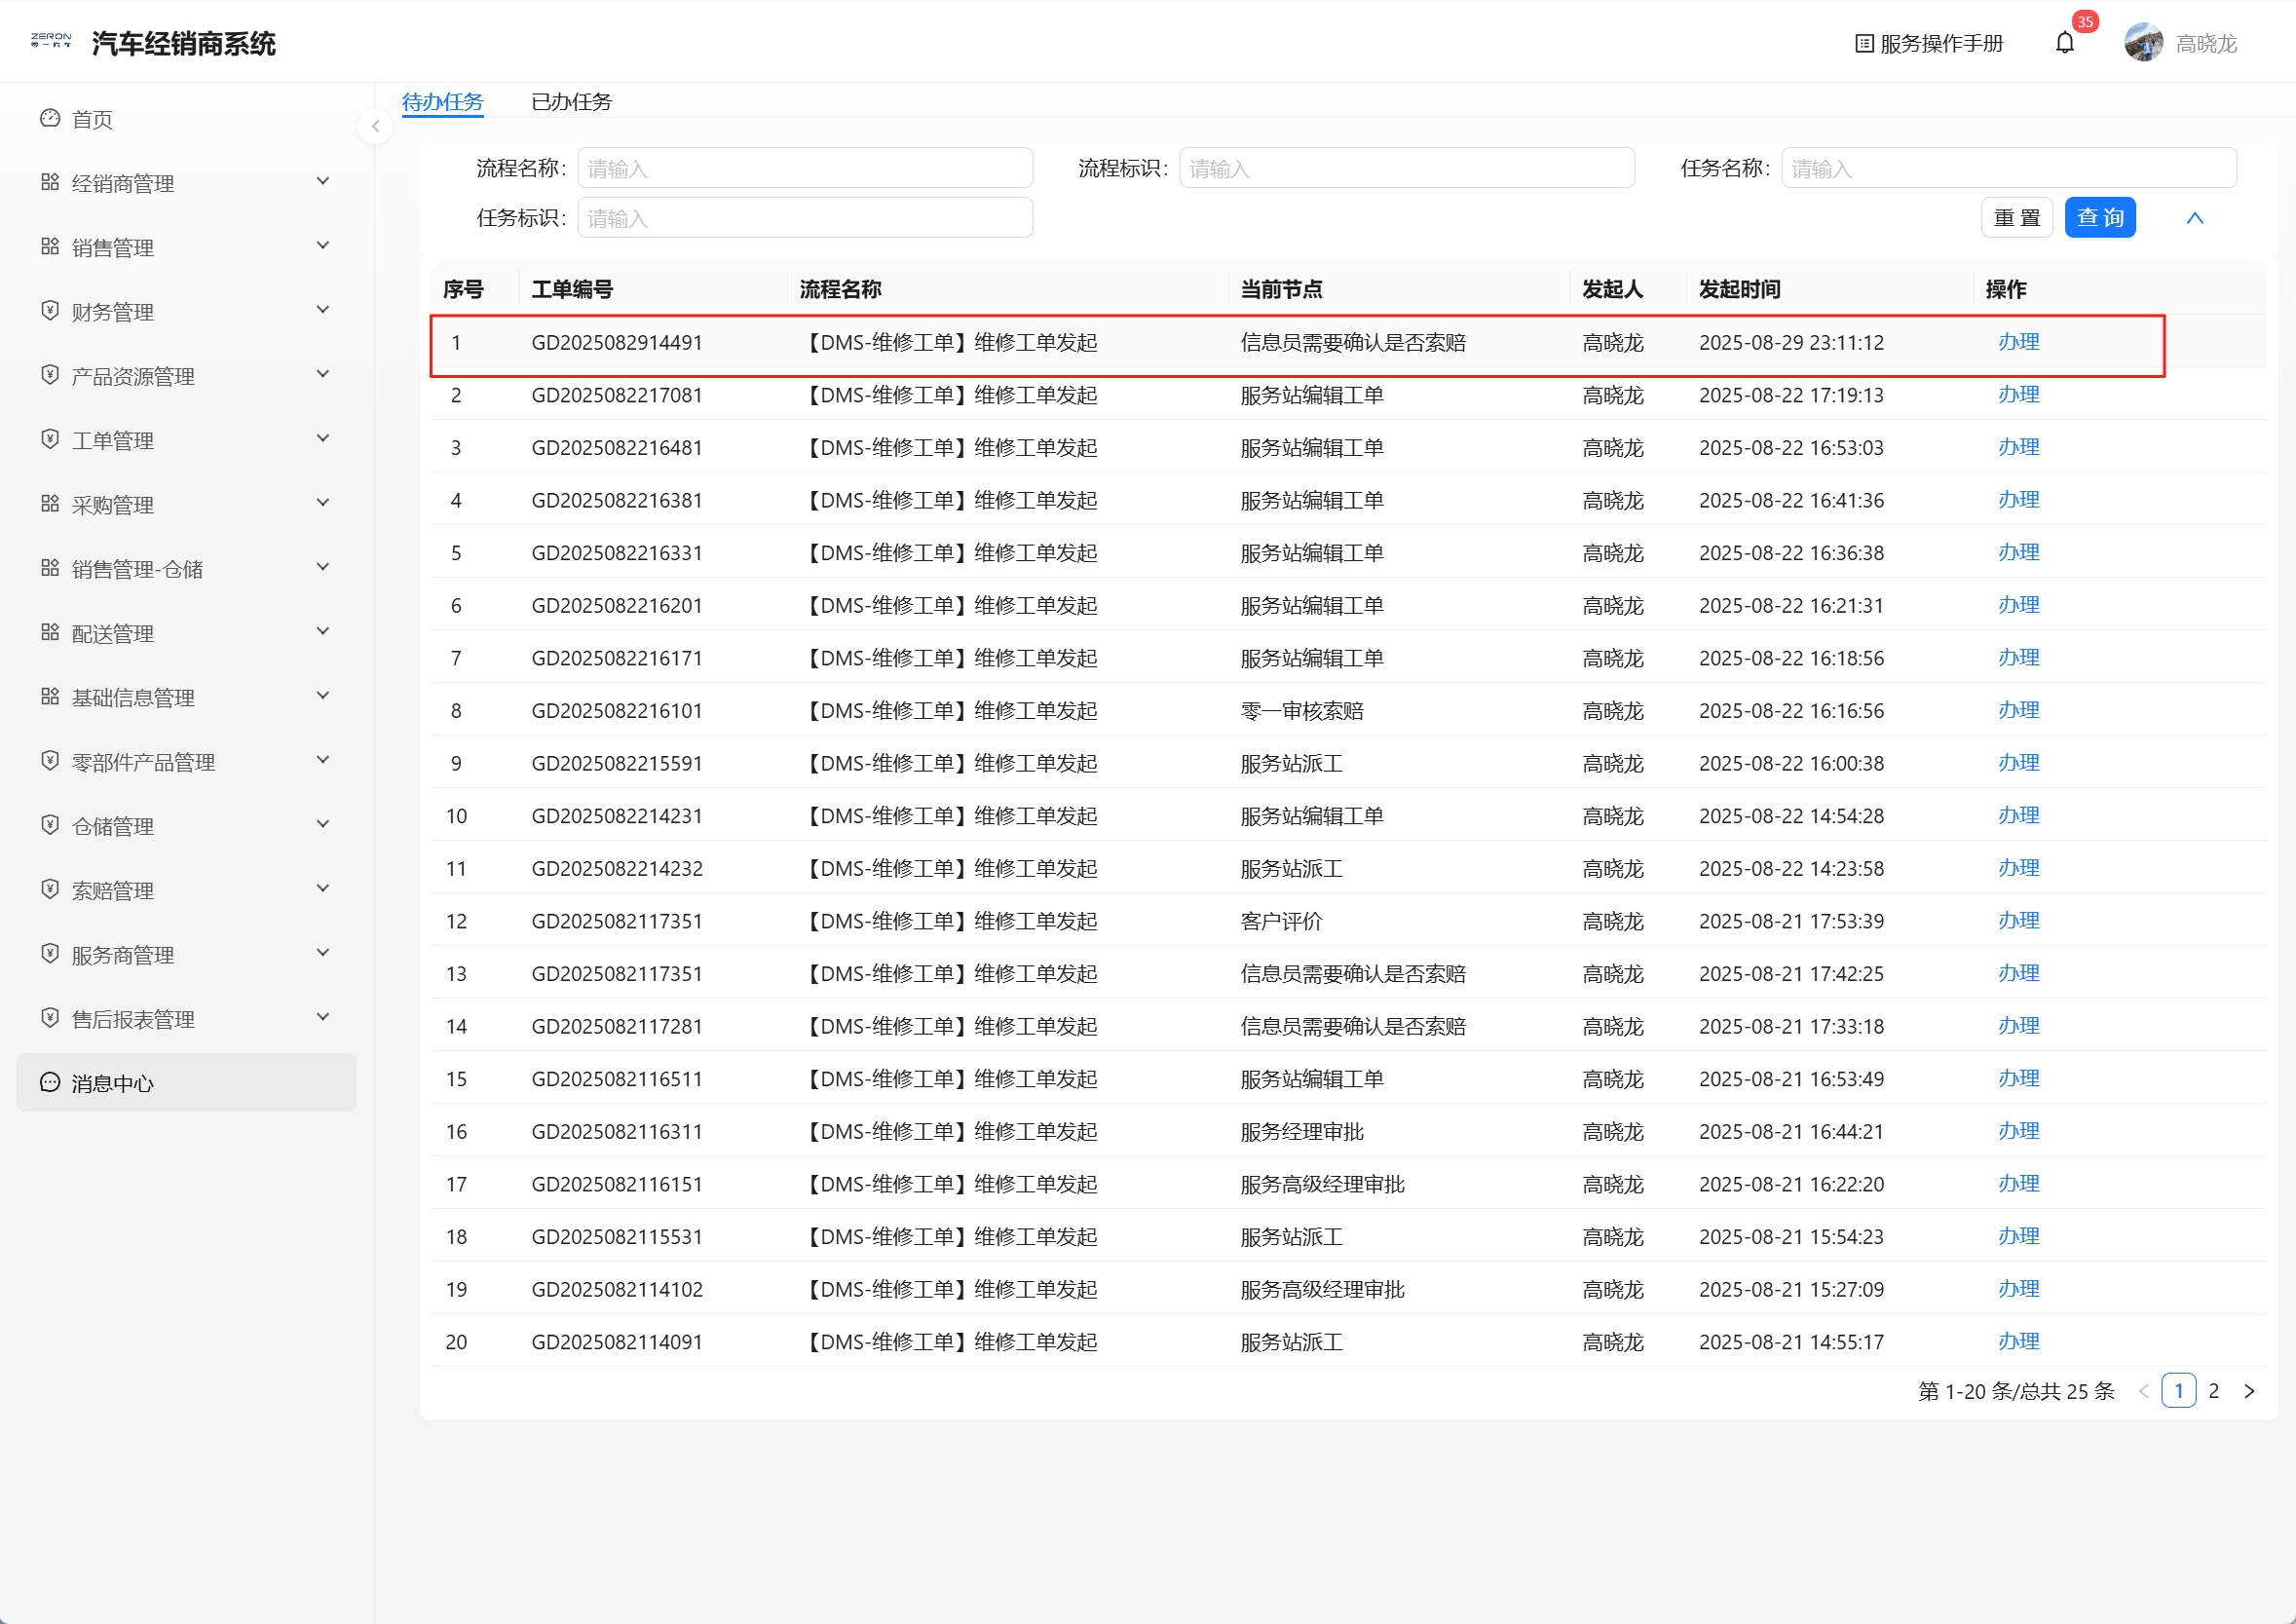Click the 工单编号 column header
2296x1624 pixels.
(x=572, y=290)
